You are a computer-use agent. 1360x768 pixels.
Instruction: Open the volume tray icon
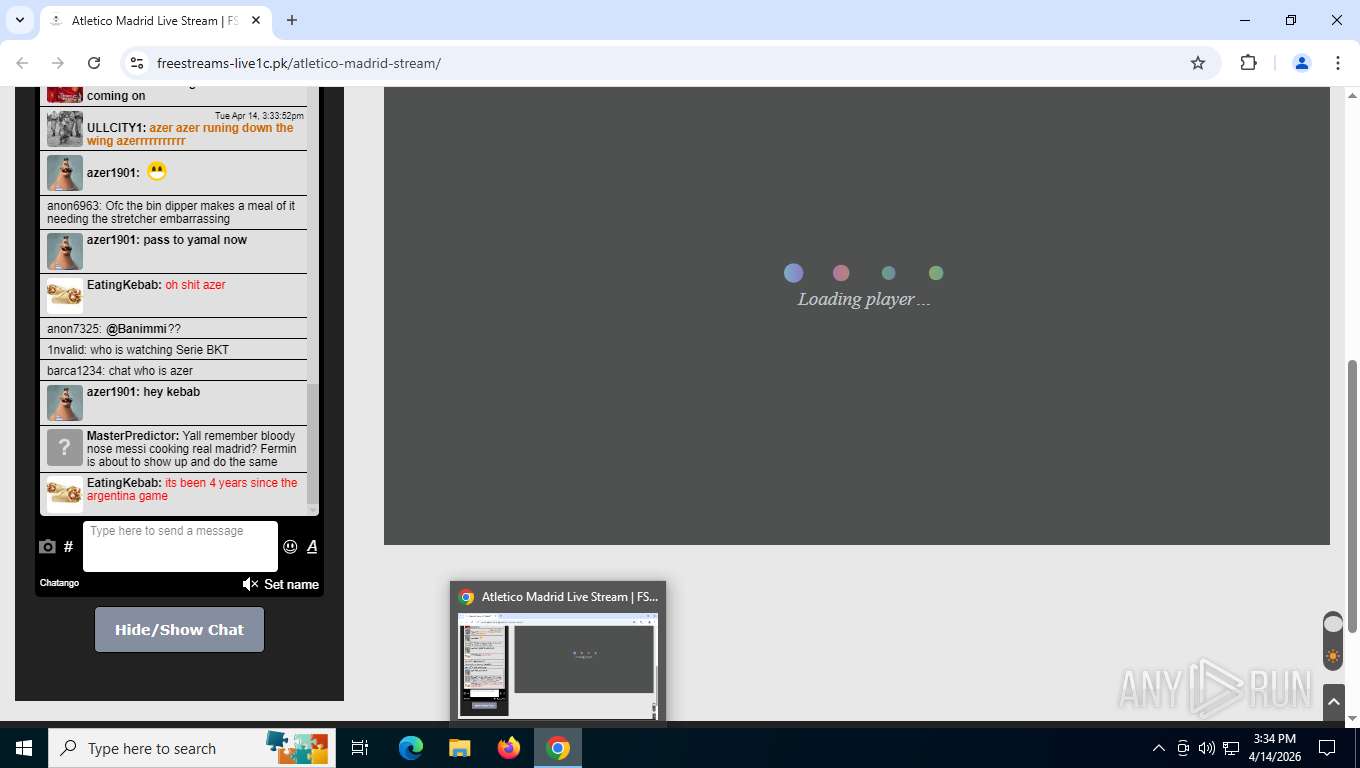pos(1207,748)
